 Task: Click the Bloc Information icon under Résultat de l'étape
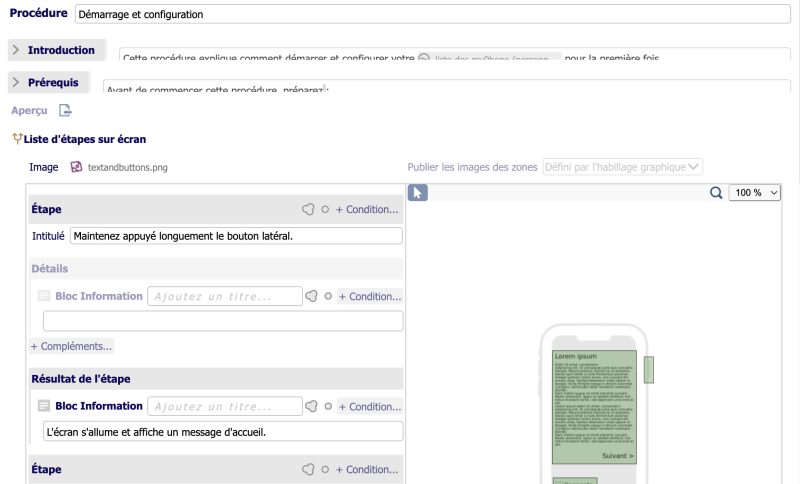(44, 406)
